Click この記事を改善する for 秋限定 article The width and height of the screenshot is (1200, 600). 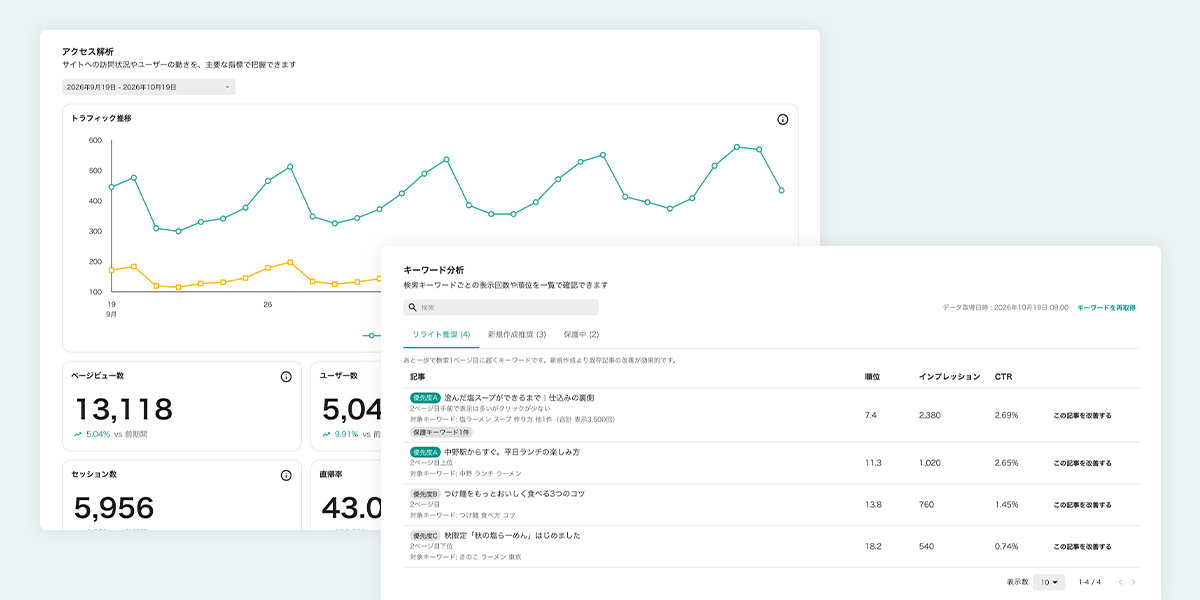[x=1082, y=547]
